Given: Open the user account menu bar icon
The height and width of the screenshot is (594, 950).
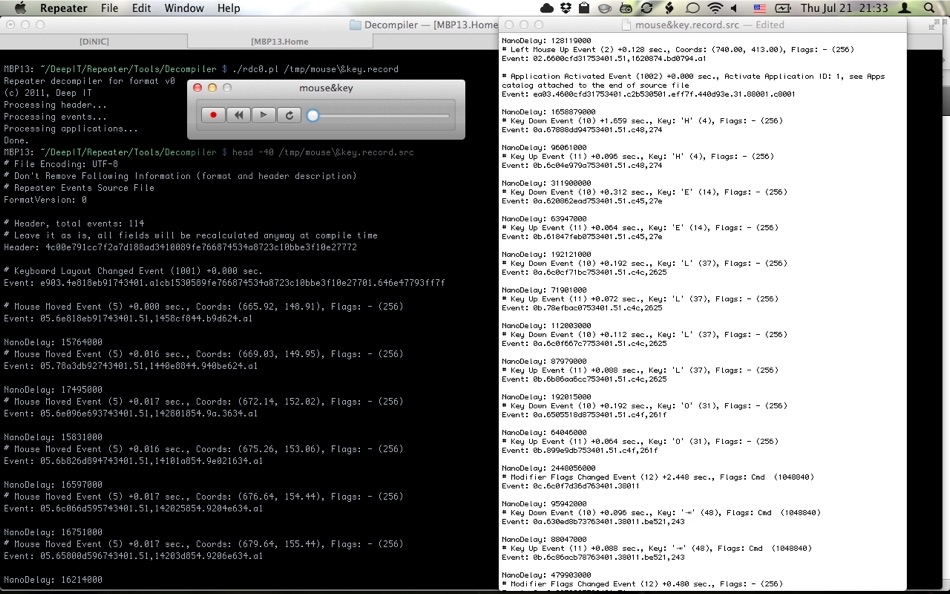Looking at the screenshot, I should [x=905, y=8].
